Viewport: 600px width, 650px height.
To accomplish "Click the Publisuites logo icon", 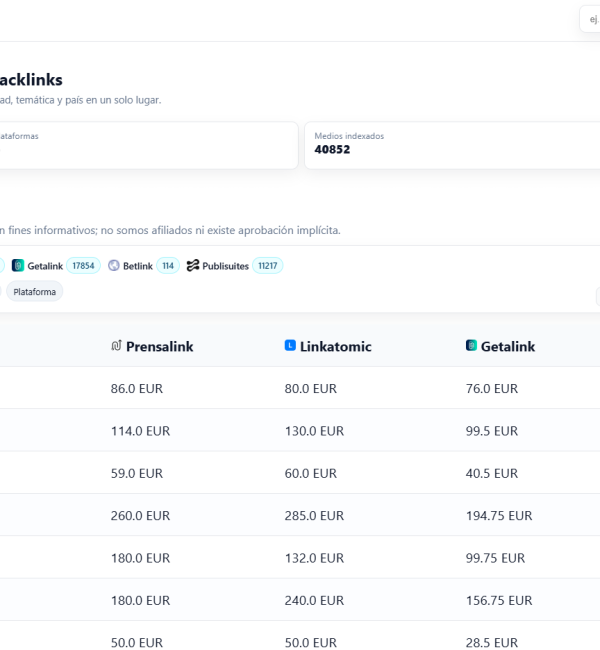I will click(x=193, y=265).
